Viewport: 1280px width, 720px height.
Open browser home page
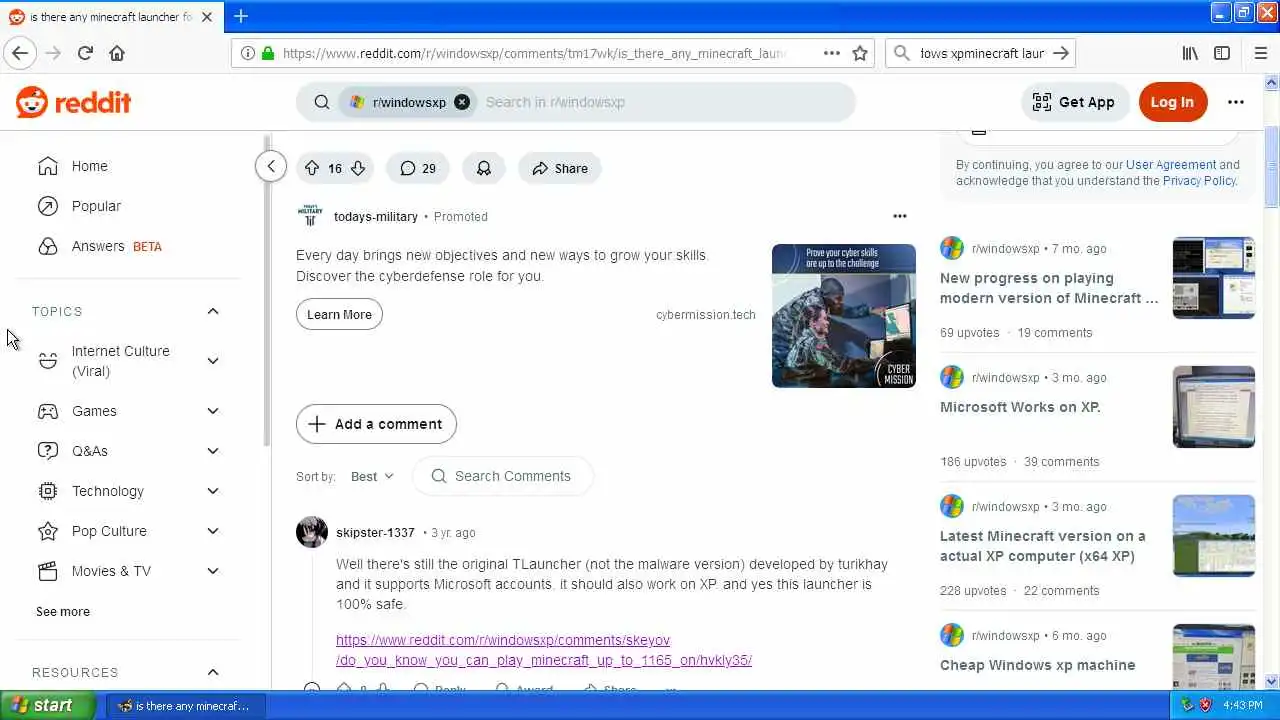[117, 53]
